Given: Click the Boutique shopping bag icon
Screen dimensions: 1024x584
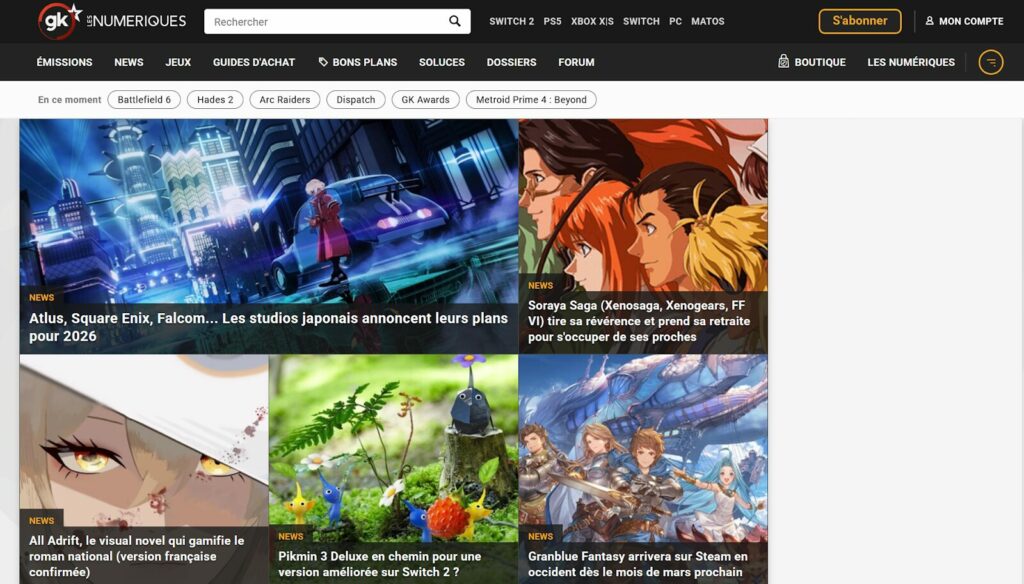Looking at the screenshot, I should [x=784, y=62].
